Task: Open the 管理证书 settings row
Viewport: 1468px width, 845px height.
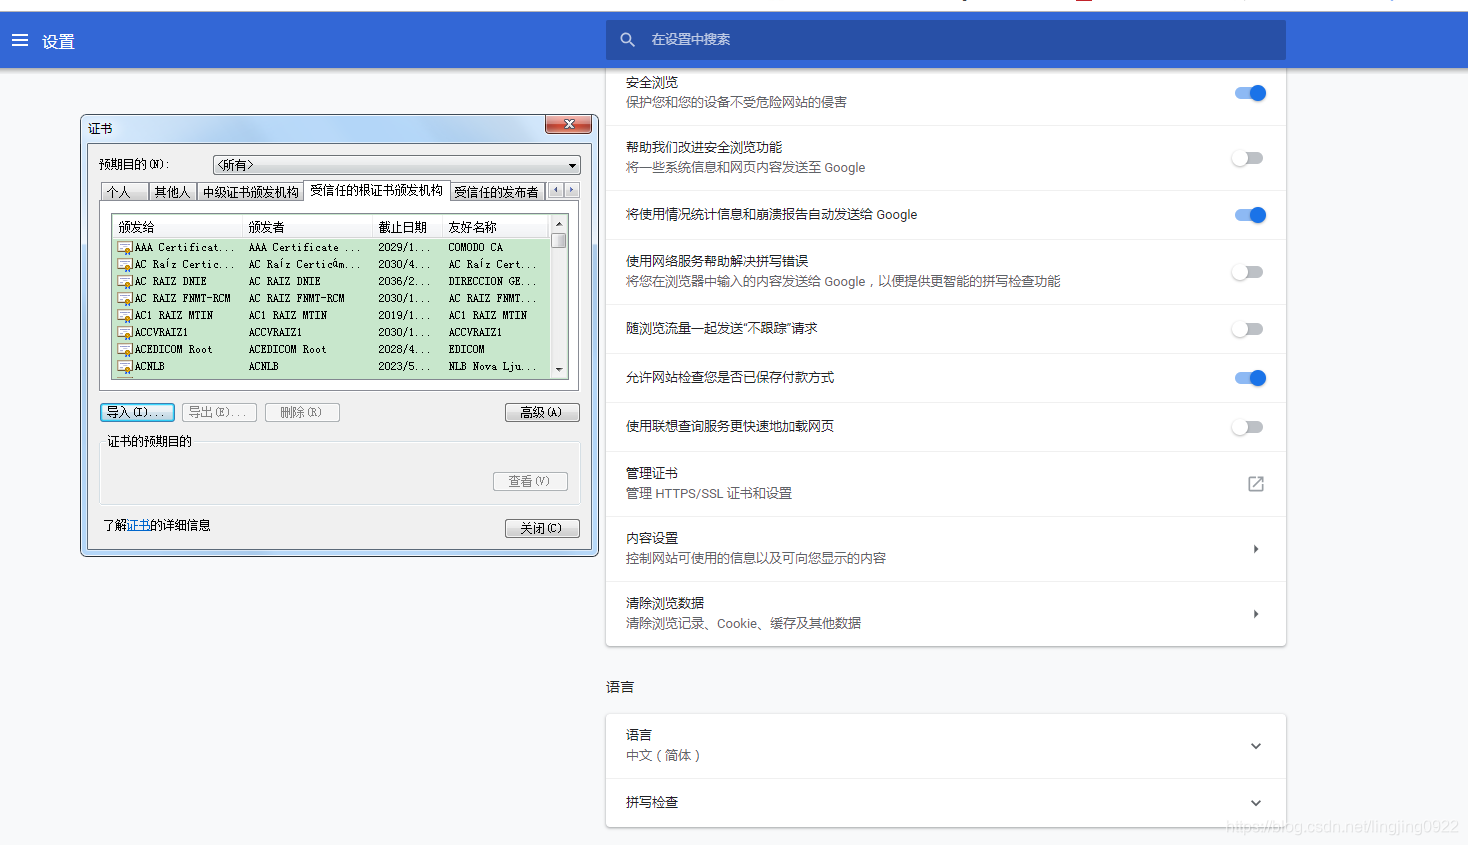Action: point(945,484)
